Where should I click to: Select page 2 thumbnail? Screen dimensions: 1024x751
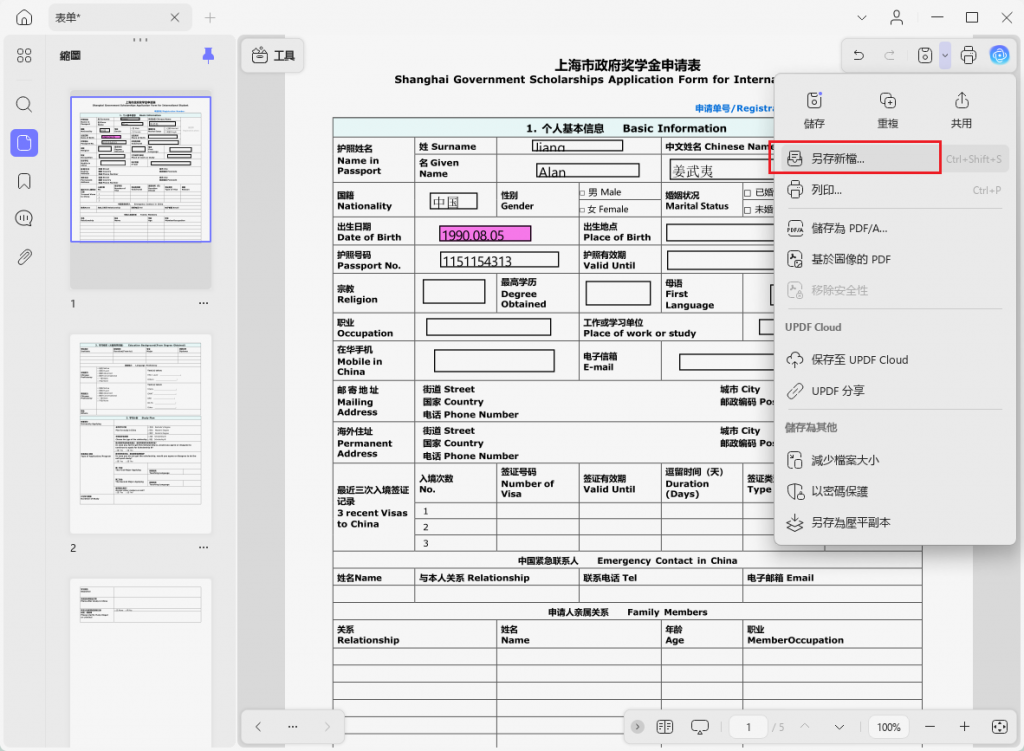(140, 434)
